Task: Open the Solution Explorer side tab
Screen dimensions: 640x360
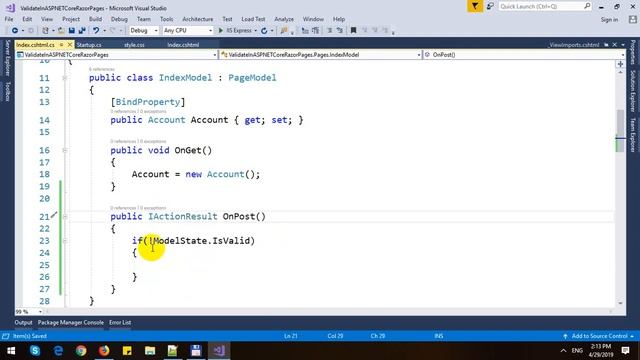Action: pyautogui.click(x=633, y=91)
